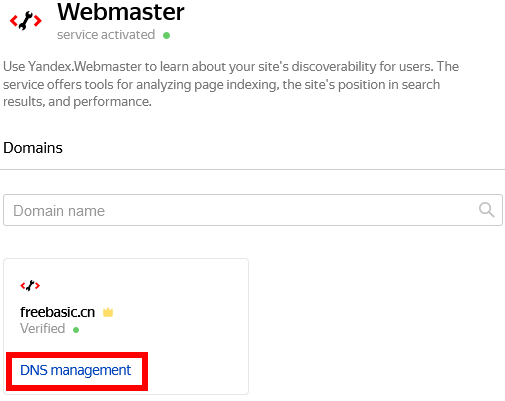505x401 pixels.
Task: Open the DNS management link
Action: (x=75, y=370)
